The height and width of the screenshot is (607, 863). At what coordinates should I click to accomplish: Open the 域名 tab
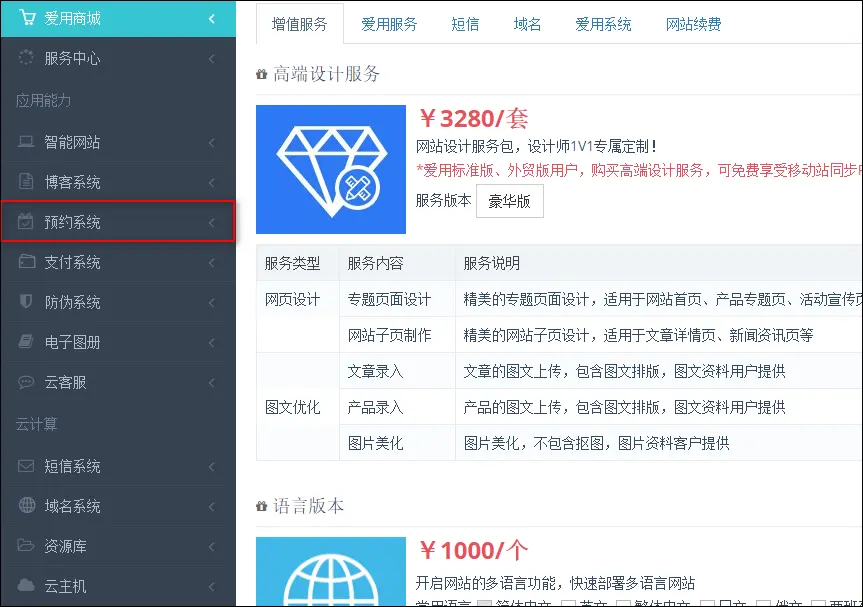pos(527,24)
